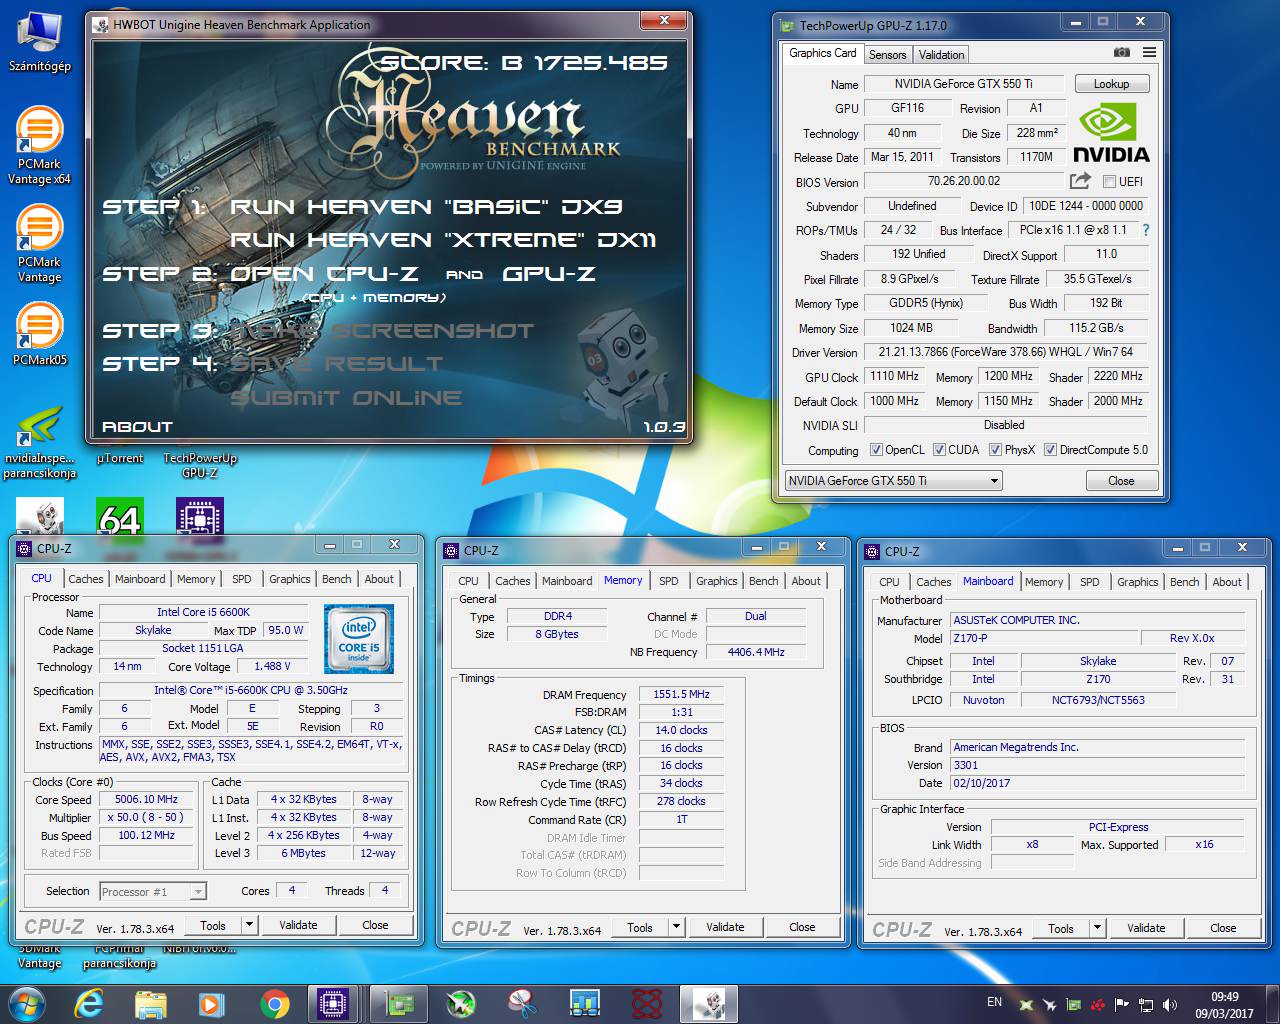Click the Core Speed value 5006.10 MHz
The height and width of the screenshot is (1024, 1280).
(x=146, y=800)
